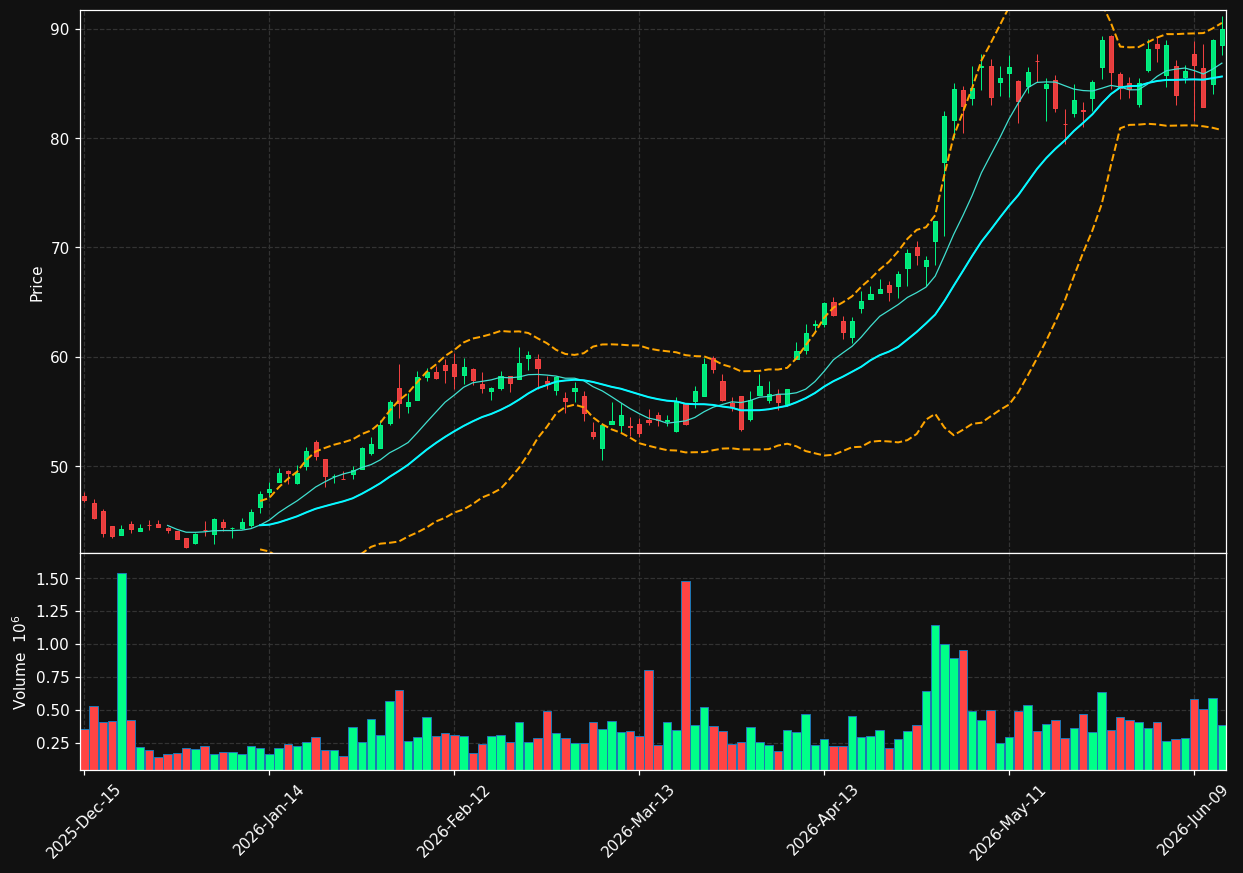Click the 'Price' y-axis label
Image resolution: width=1243 pixels, height=873 pixels.
[x=37, y=283]
